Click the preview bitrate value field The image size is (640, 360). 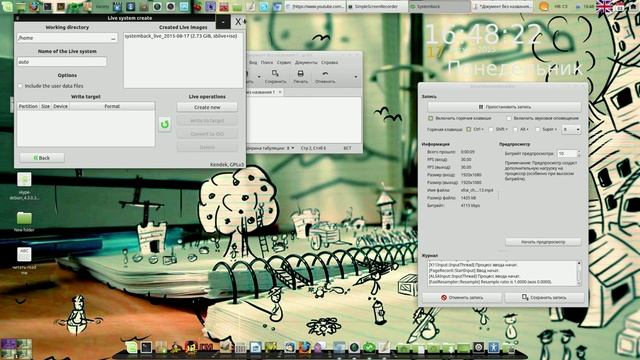[x=567, y=153]
